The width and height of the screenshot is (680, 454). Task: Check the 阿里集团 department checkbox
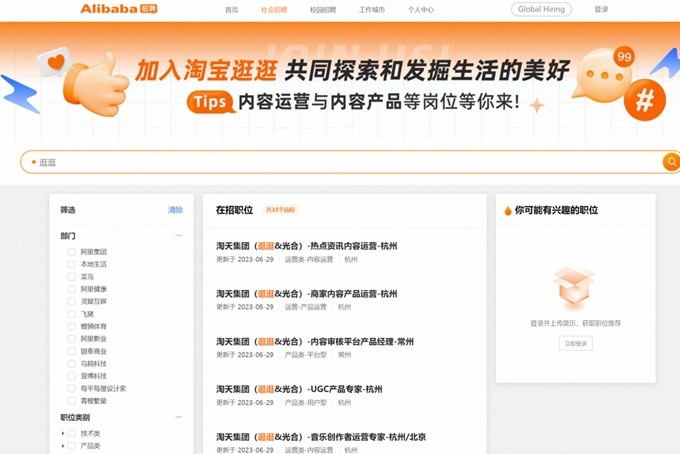coord(72,252)
